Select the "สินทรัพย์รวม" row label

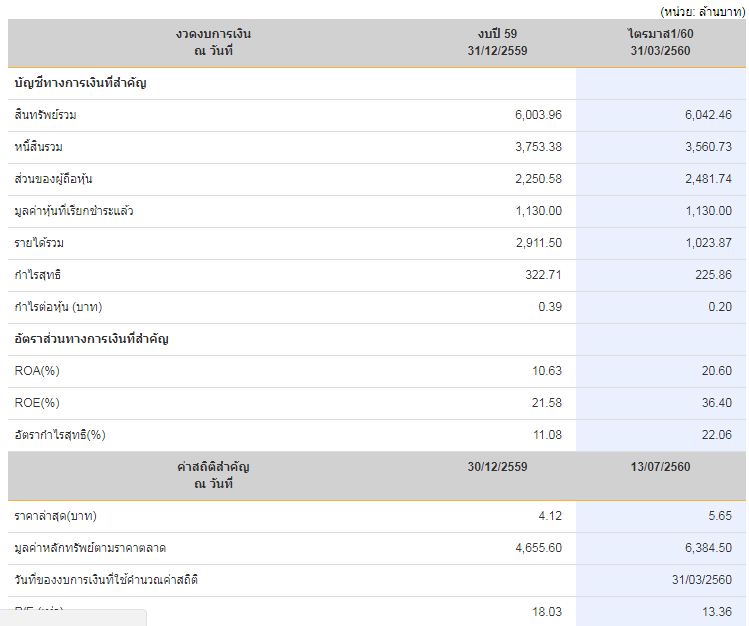pos(45,115)
